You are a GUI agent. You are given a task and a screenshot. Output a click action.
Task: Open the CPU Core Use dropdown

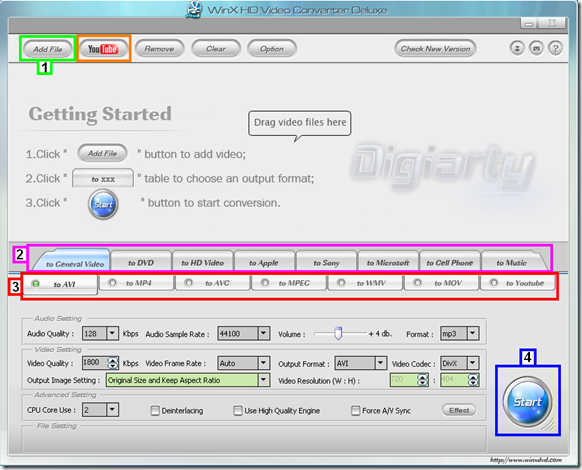112,410
